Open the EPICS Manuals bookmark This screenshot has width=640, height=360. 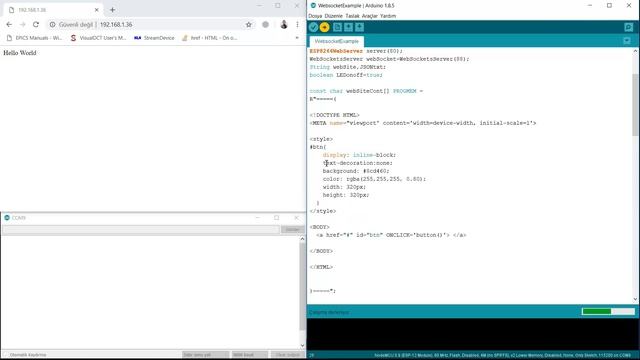[35, 38]
